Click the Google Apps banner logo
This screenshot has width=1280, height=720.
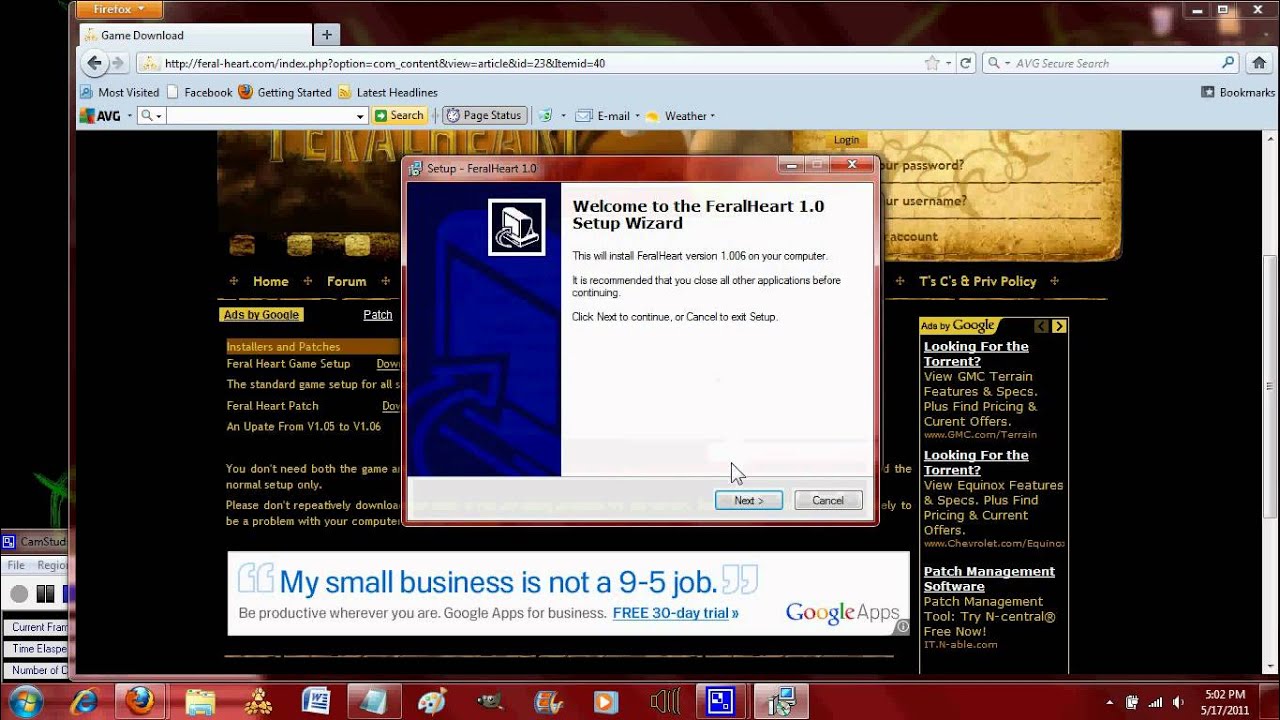[x=842, y=612]
